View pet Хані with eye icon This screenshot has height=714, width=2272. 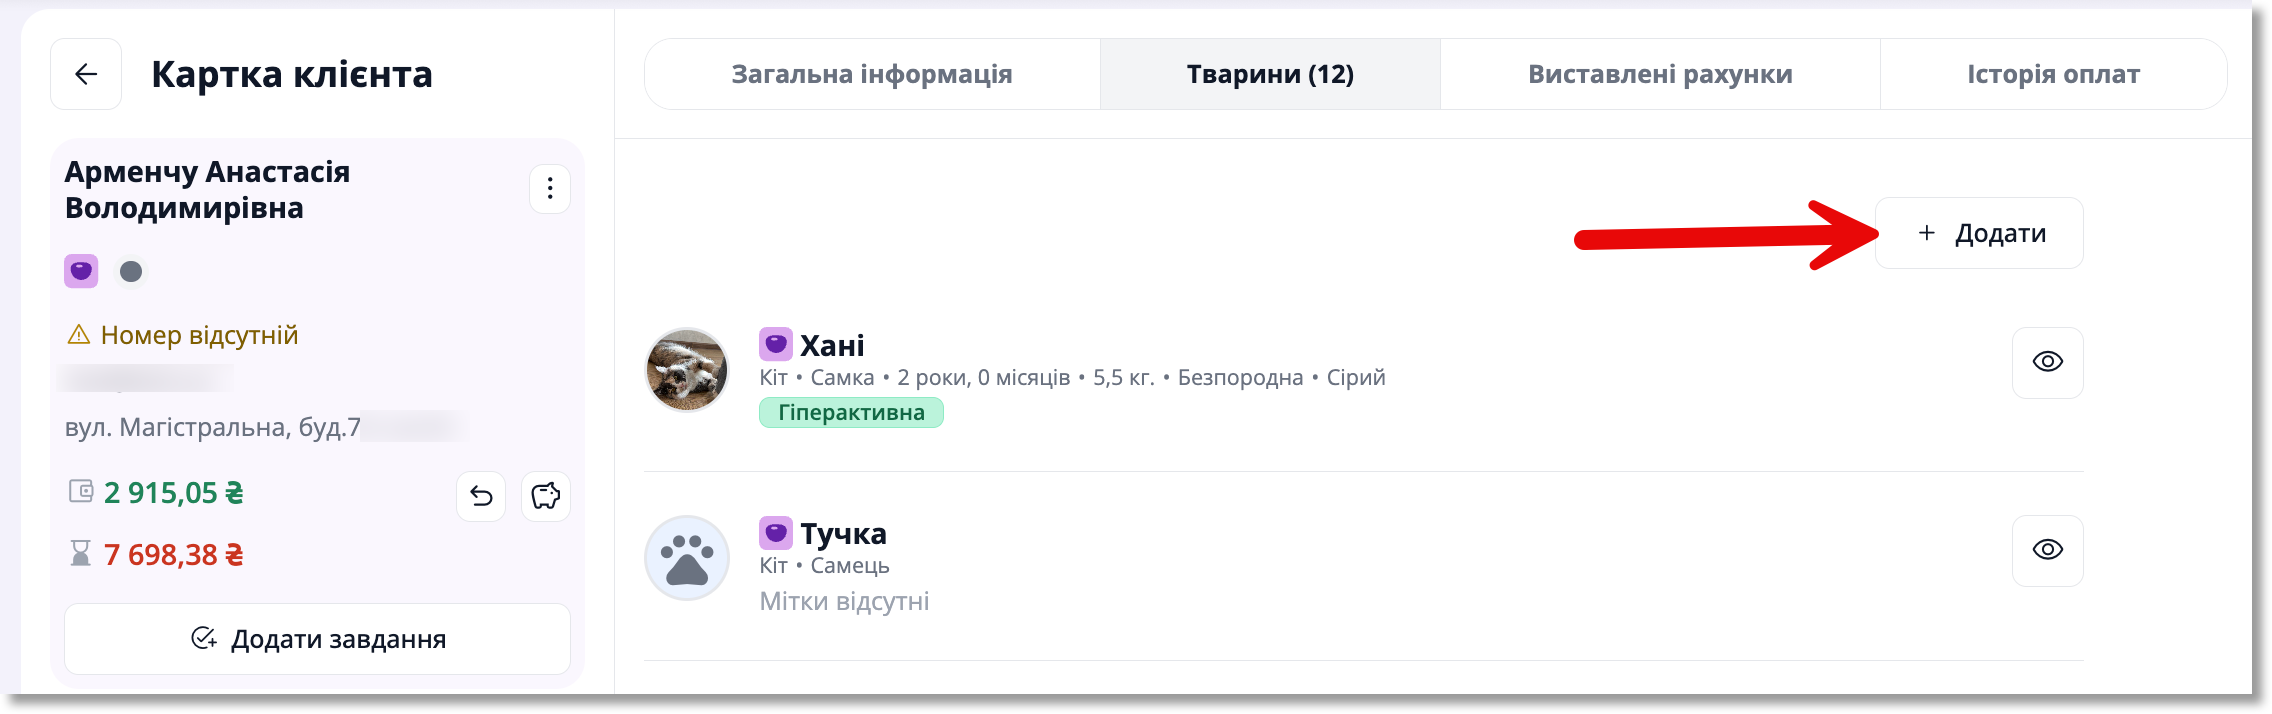tap(2048, 362)
